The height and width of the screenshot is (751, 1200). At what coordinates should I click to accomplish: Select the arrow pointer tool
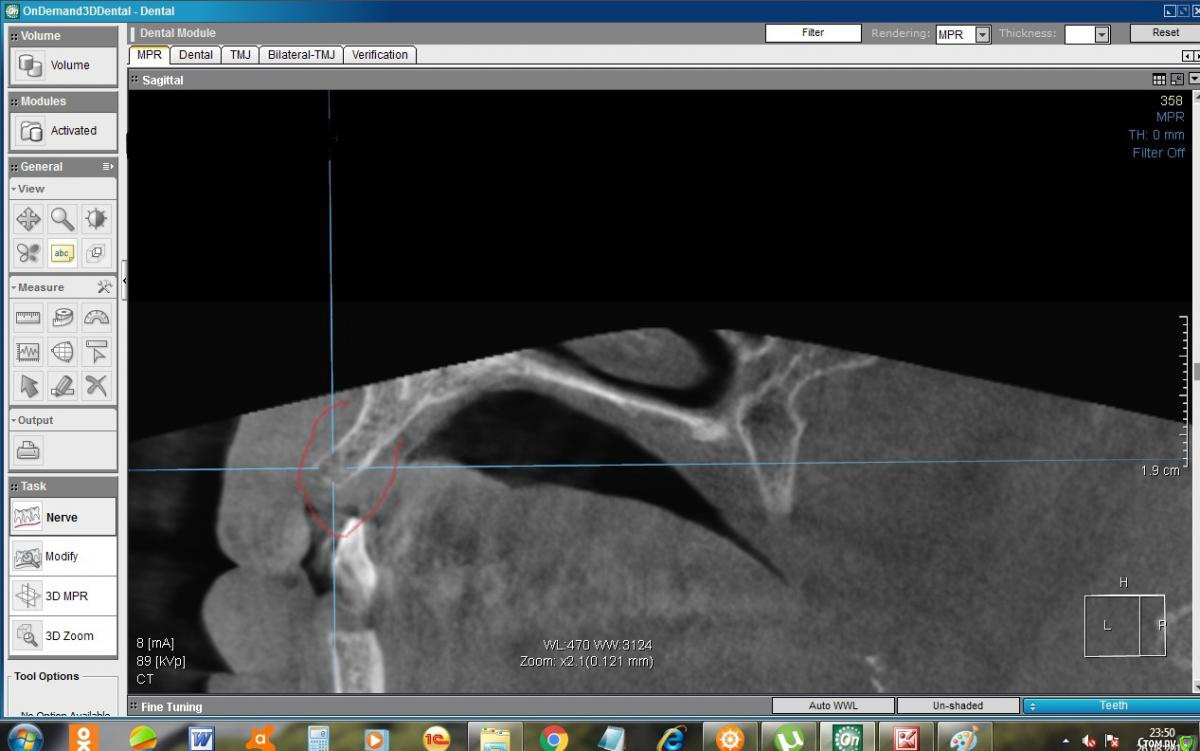(29, 385)
